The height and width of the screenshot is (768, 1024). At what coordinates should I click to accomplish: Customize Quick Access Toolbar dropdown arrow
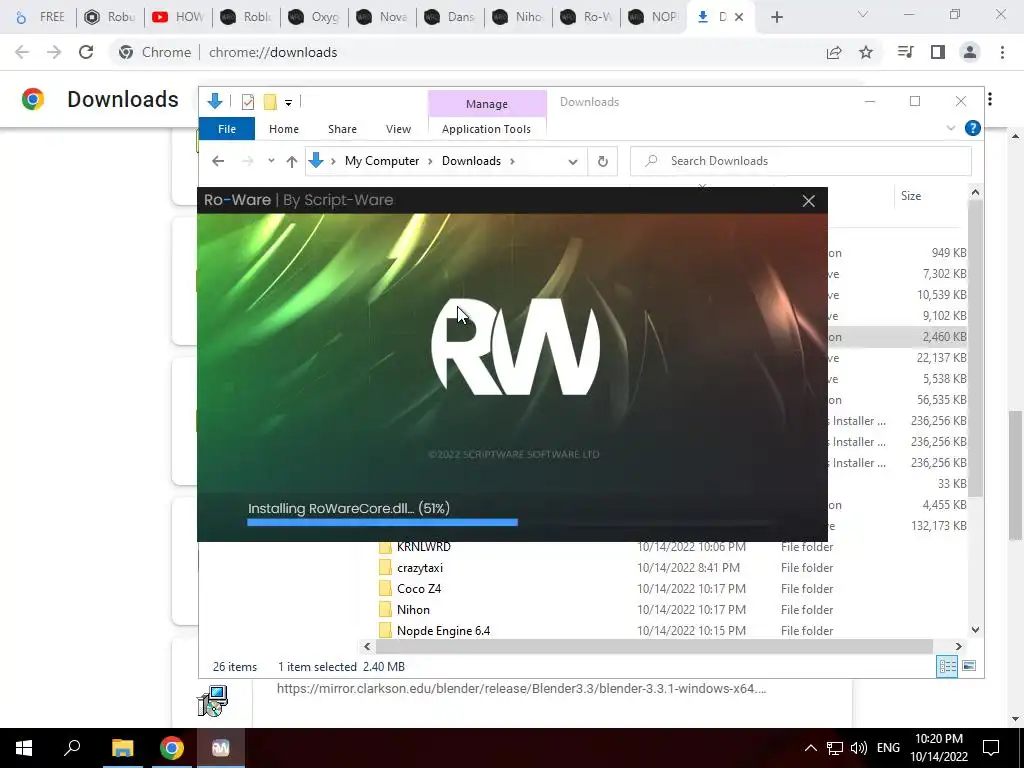(x=288, y=103)
